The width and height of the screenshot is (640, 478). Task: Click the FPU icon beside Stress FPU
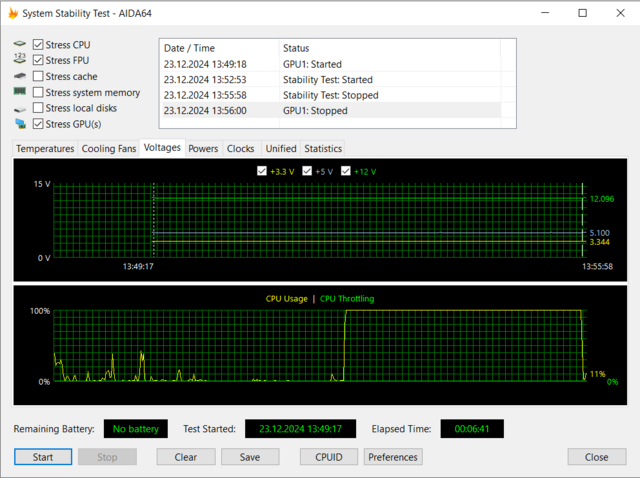click(20, 60)
